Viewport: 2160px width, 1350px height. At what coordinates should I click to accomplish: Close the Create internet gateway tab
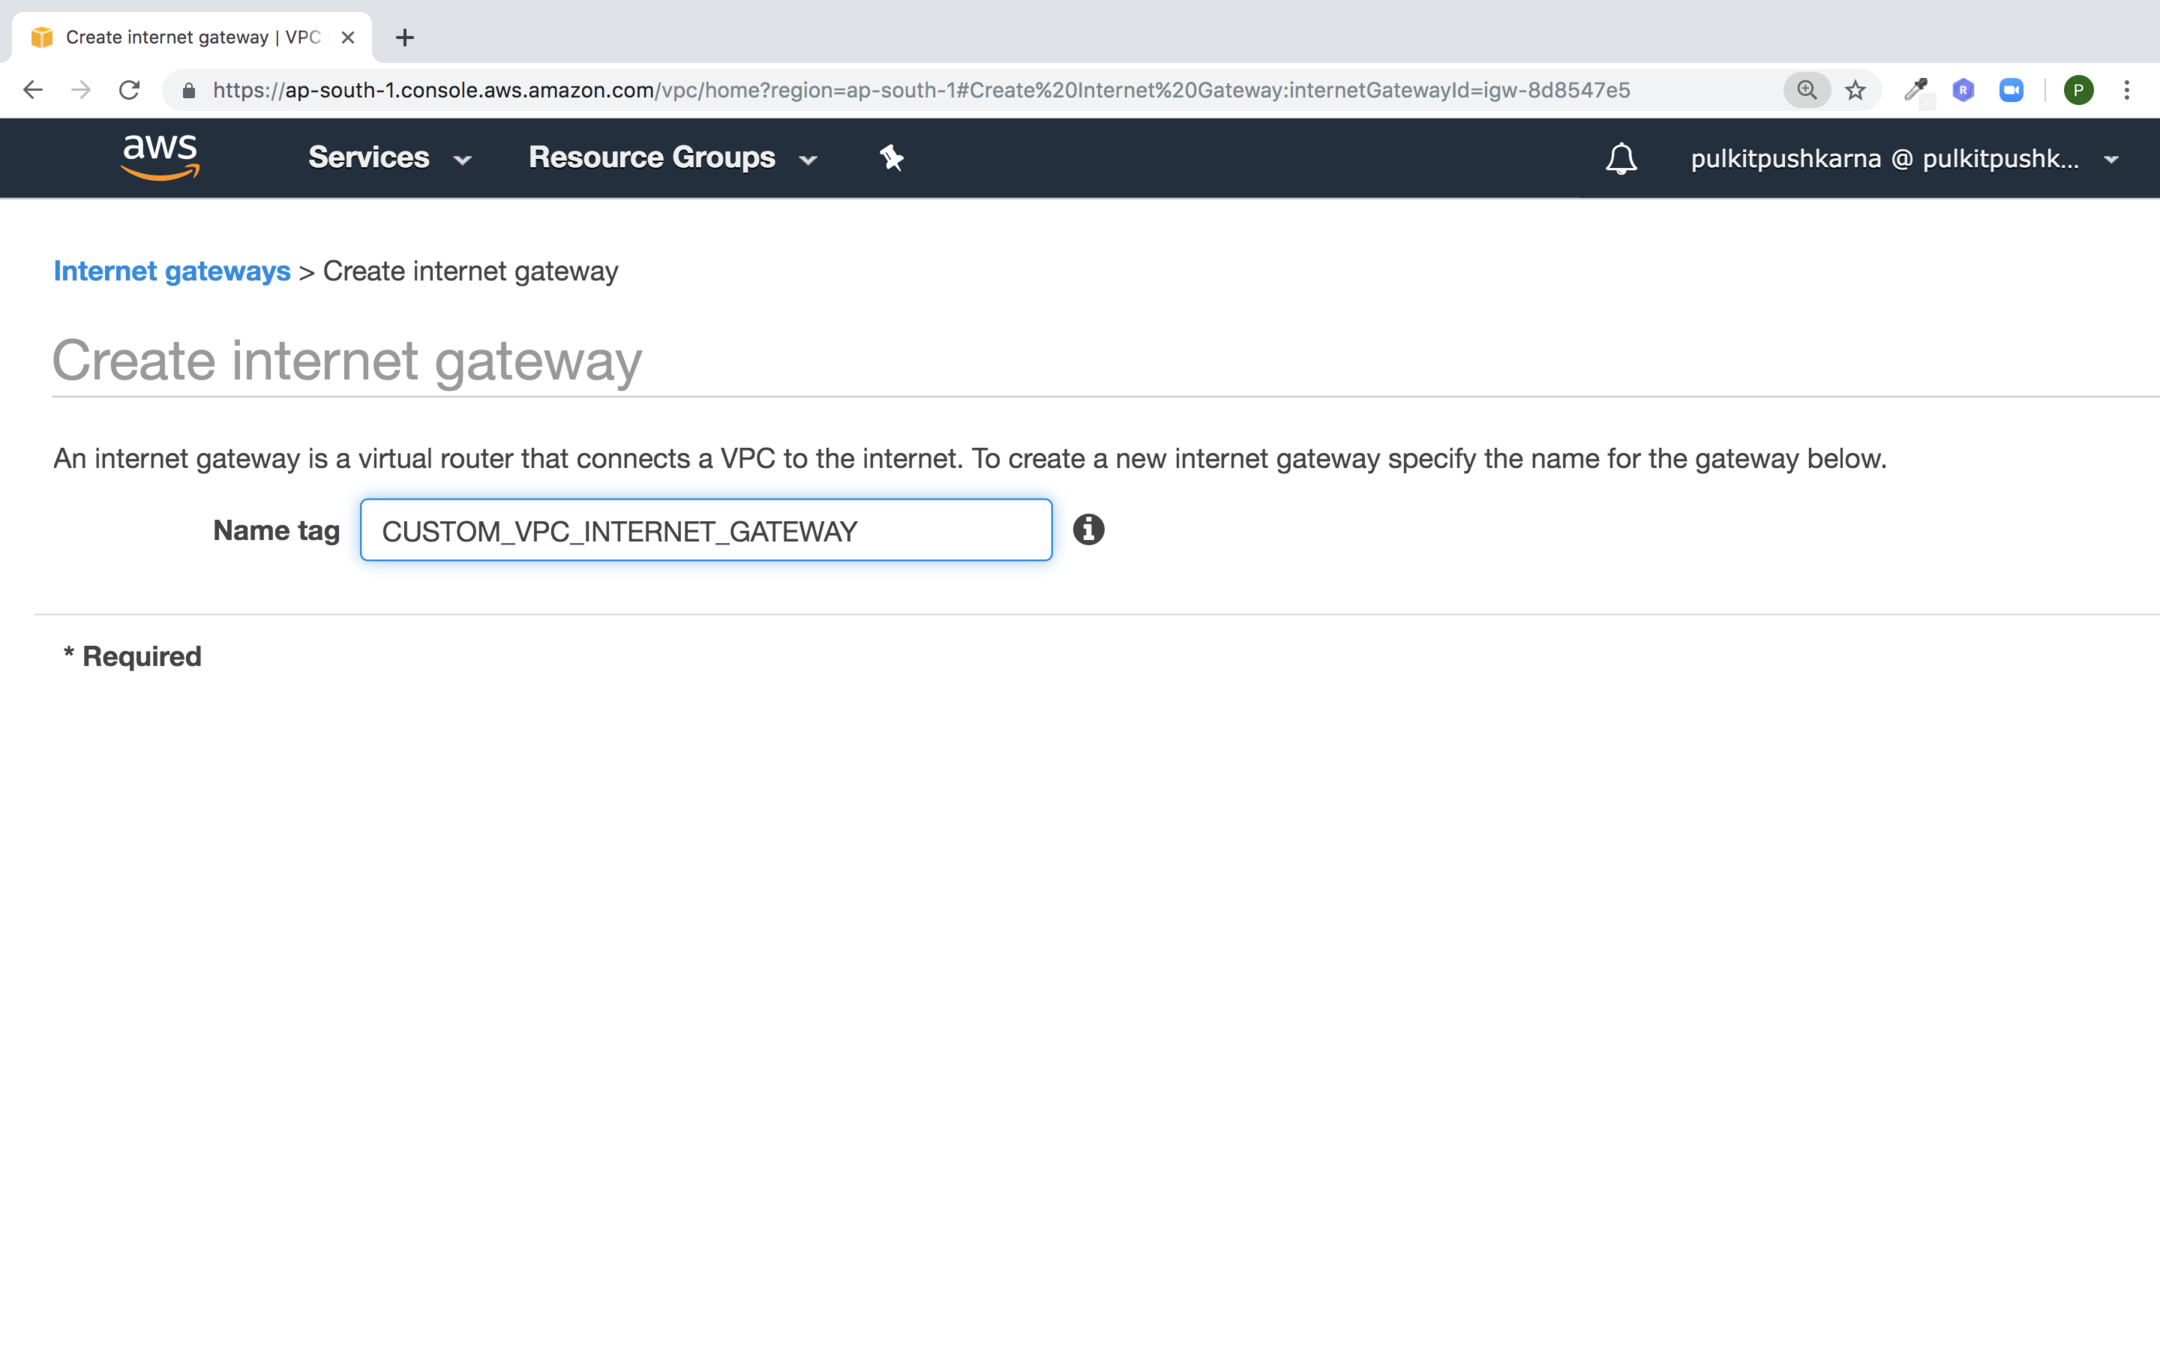tap(348, 37)
